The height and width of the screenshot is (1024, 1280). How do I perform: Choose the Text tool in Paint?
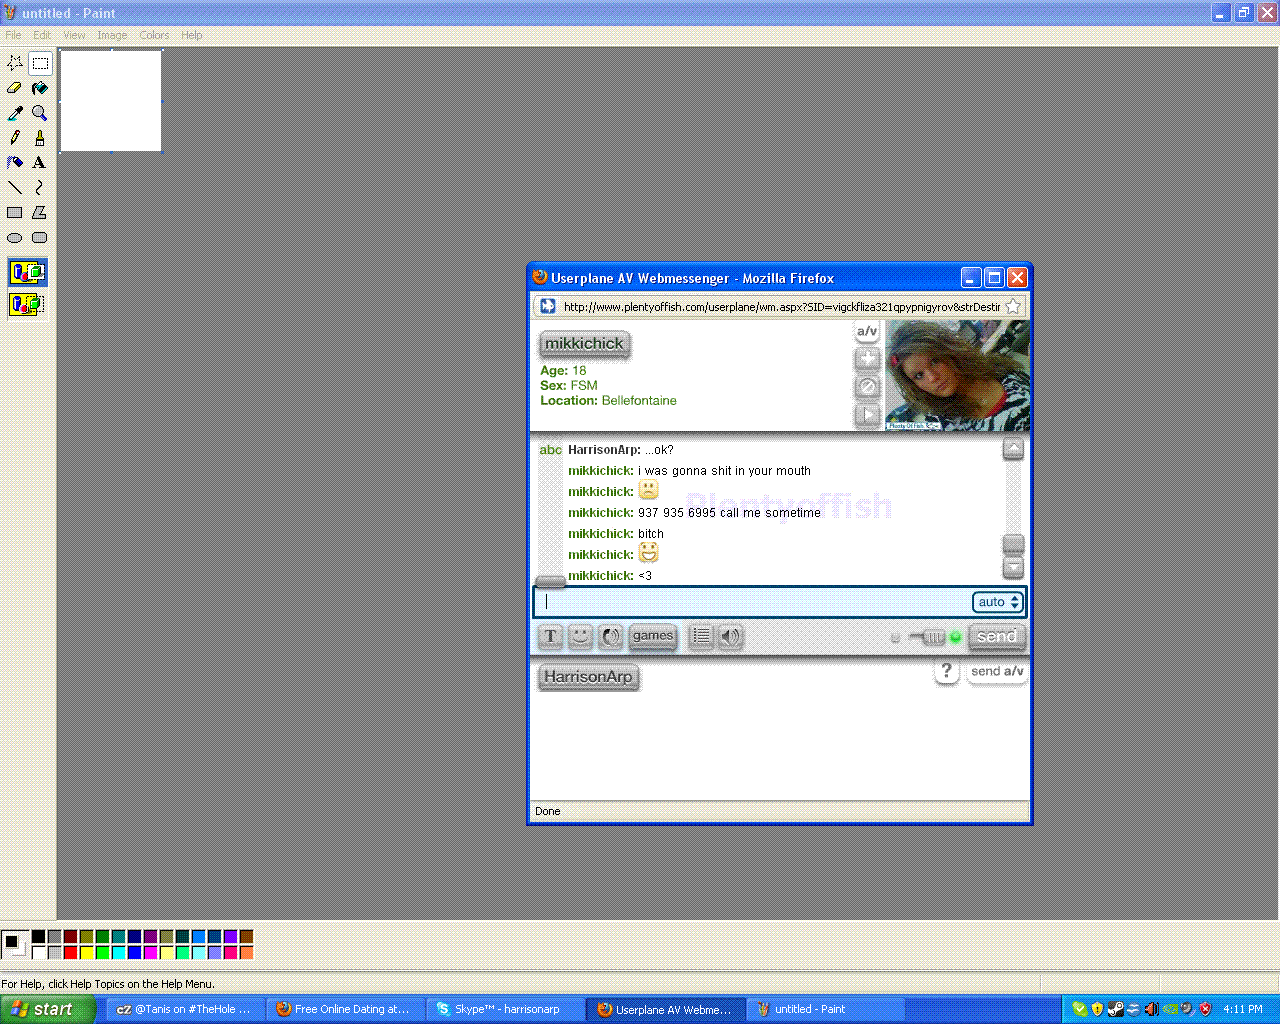tap(40, 162)
